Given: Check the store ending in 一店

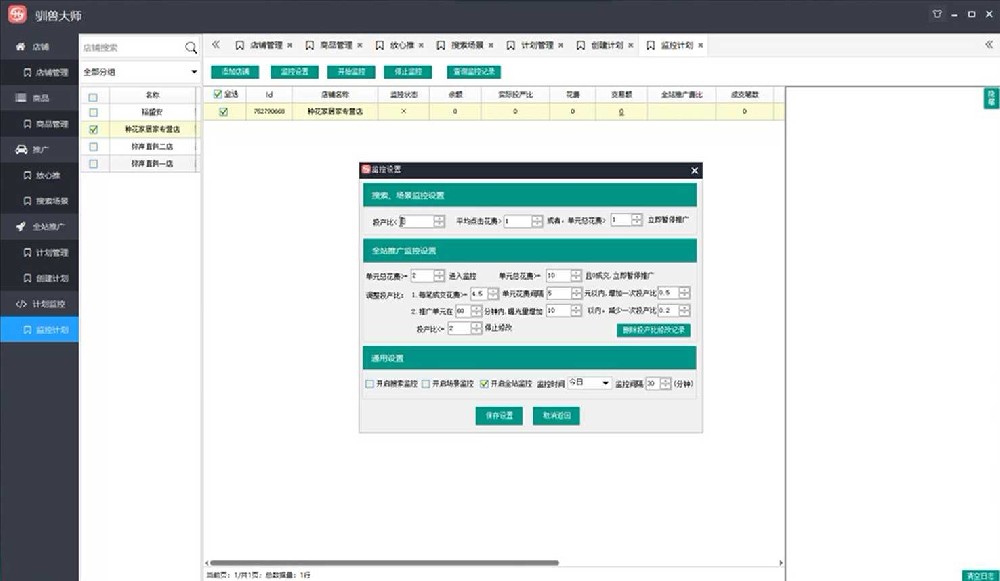Looking at the screenshot, I should [x=93, y=164].
